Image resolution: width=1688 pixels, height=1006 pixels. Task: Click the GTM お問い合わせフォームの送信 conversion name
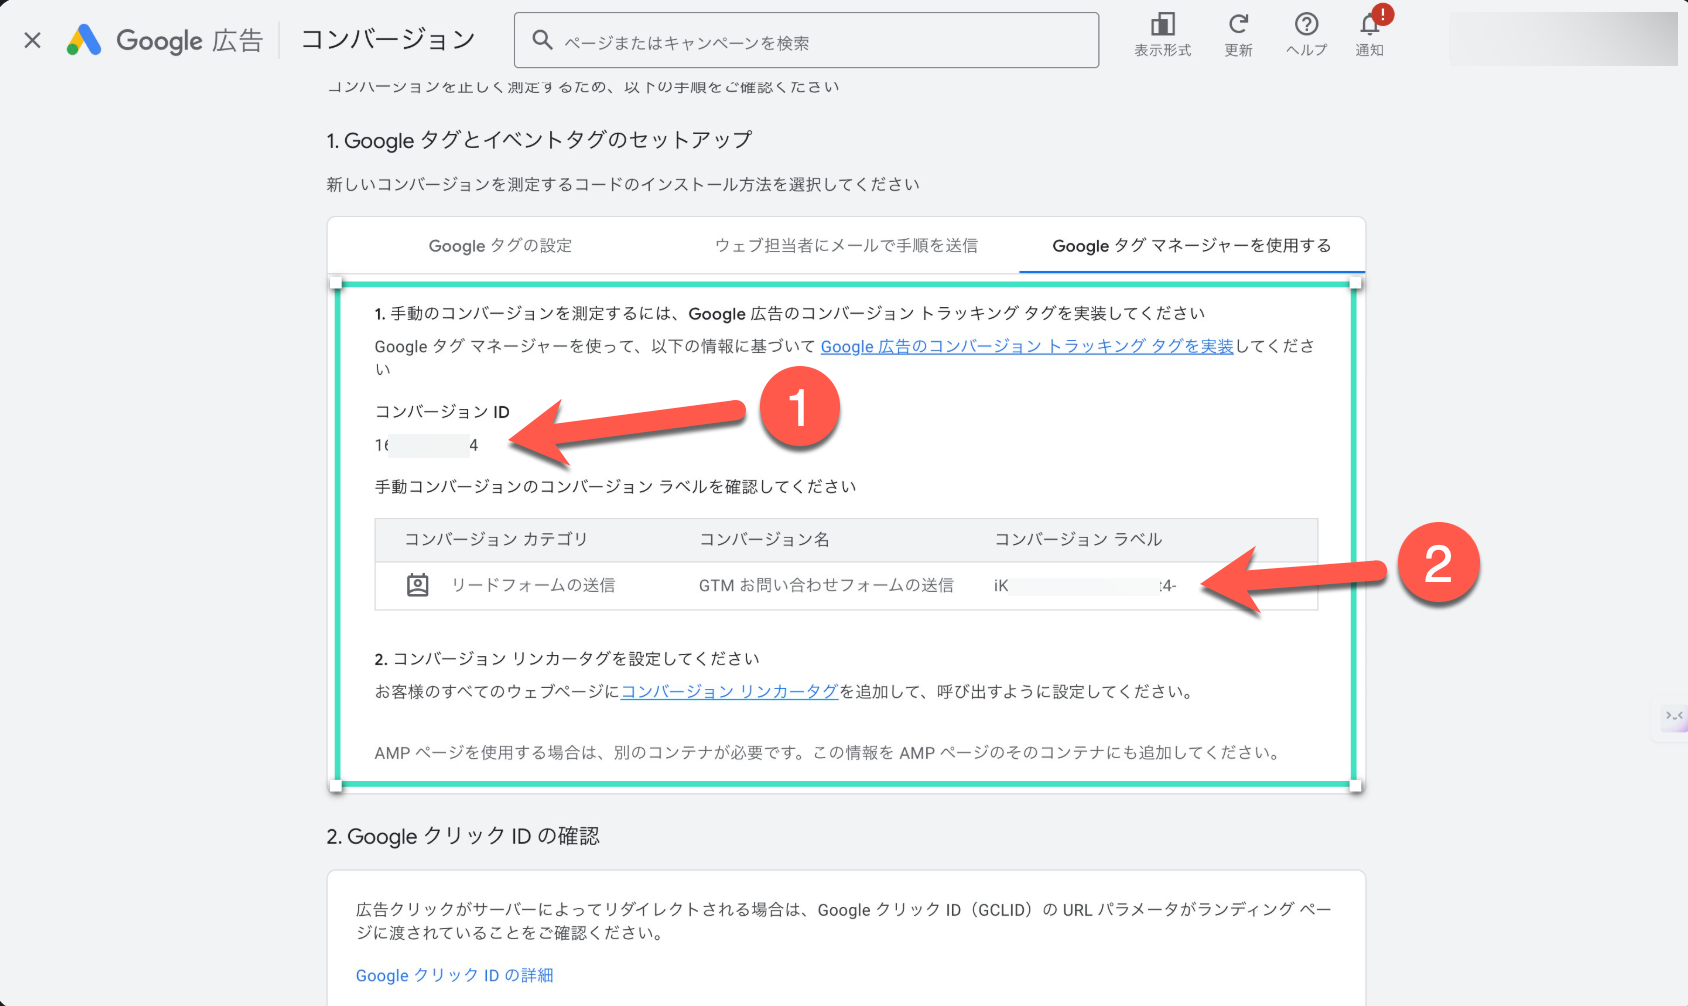pos(825,586)
